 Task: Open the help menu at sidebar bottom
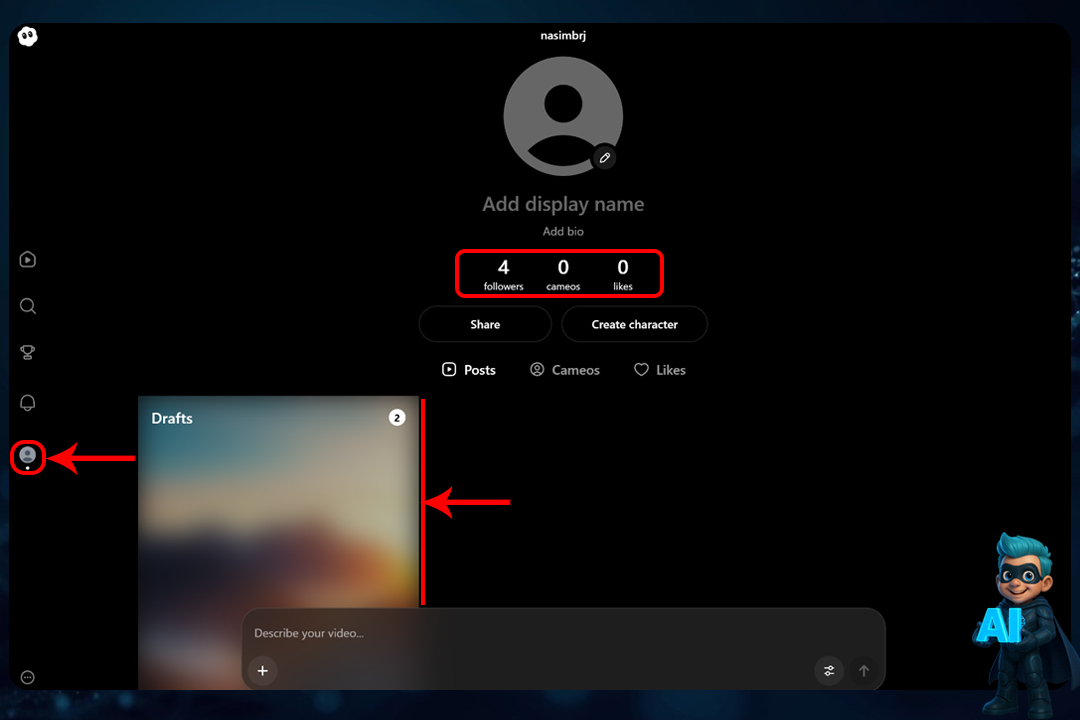(27, 677)
